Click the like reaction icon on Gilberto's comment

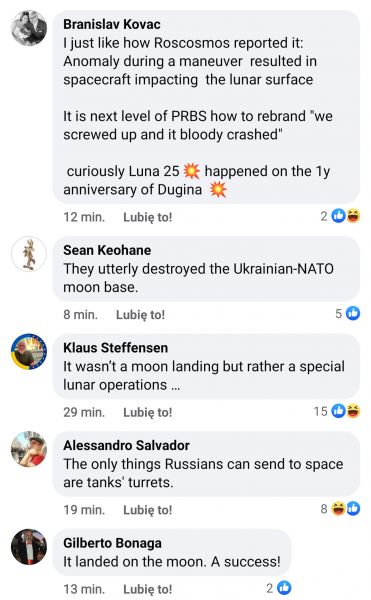click(x=284, y=587)
